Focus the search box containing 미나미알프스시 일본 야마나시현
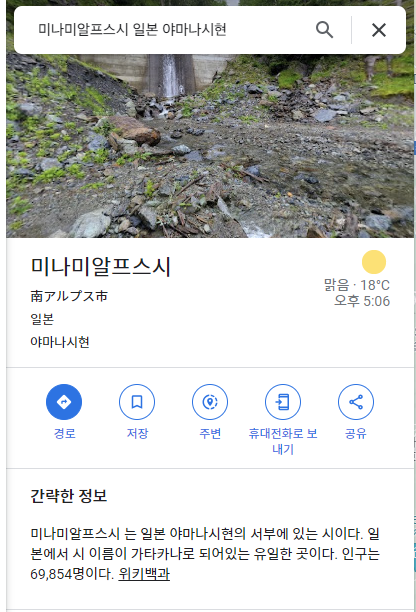 168,30
